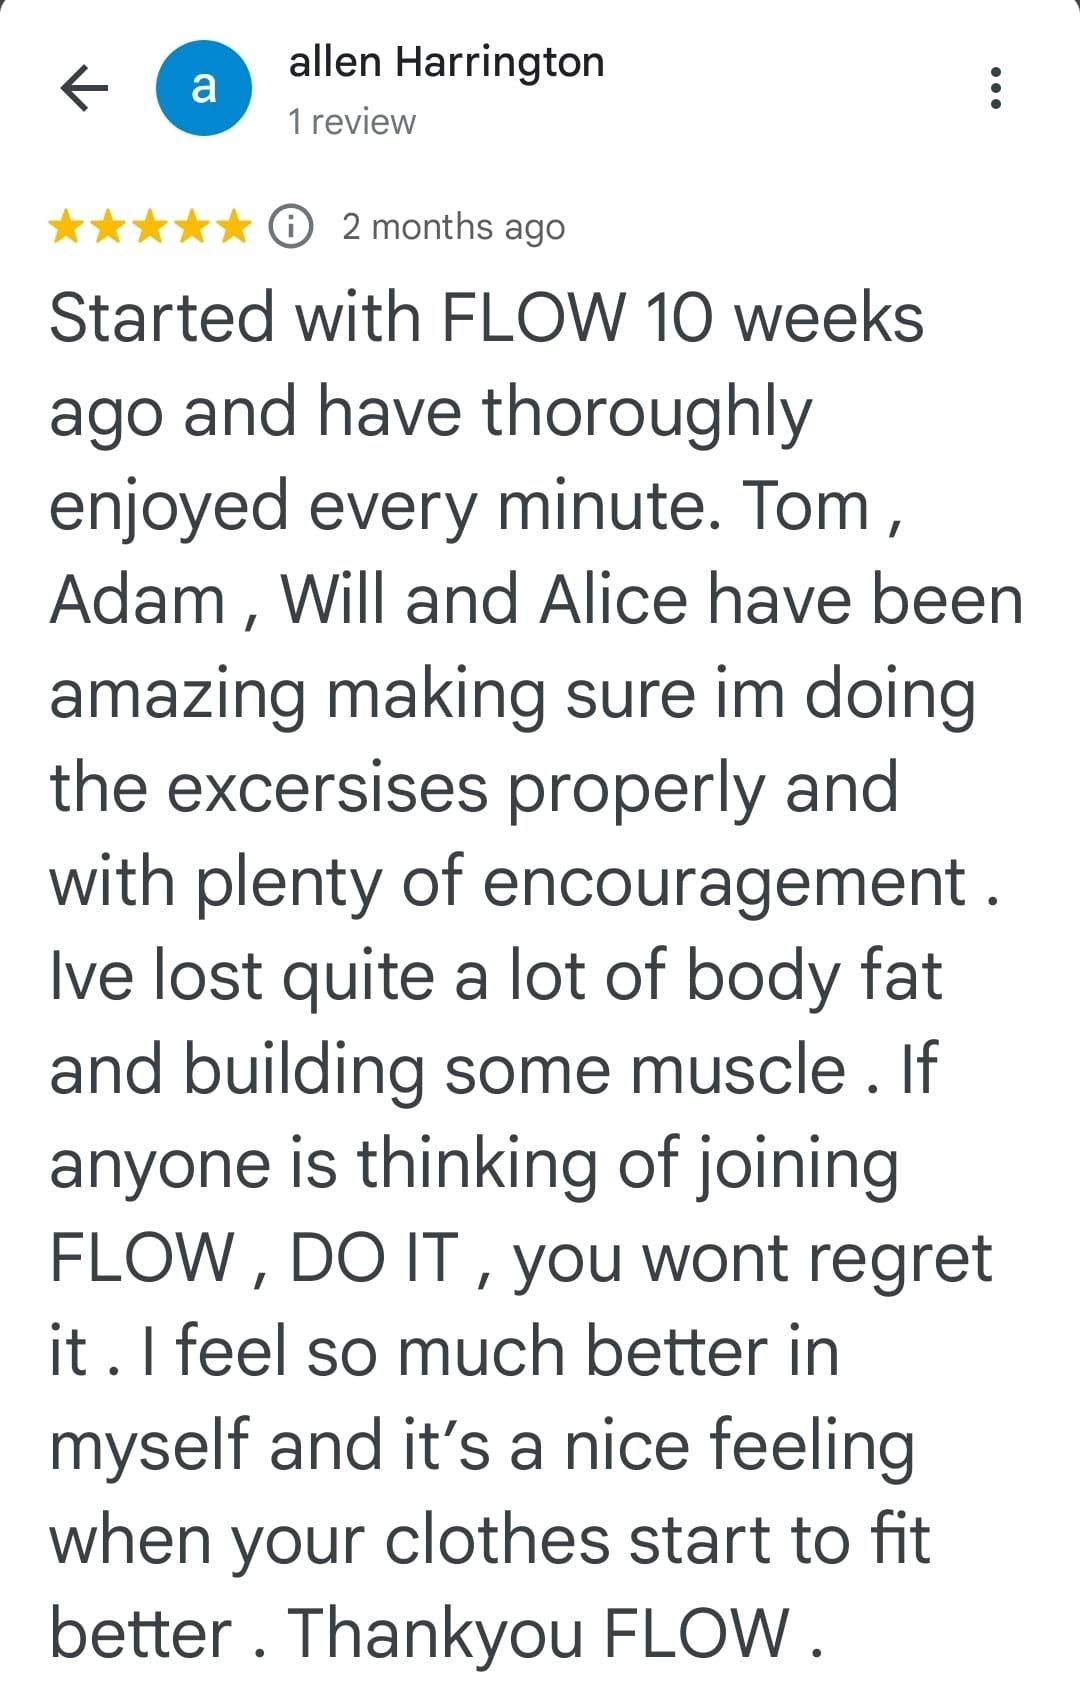
Task: Click the words 'DO IT' in the review
Action: coord(374,1258)
